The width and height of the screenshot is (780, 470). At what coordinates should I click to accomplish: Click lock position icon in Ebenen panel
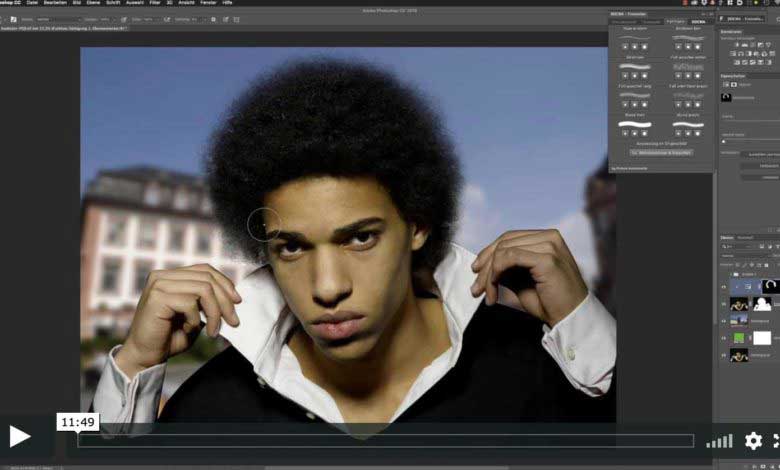[752, 265]
